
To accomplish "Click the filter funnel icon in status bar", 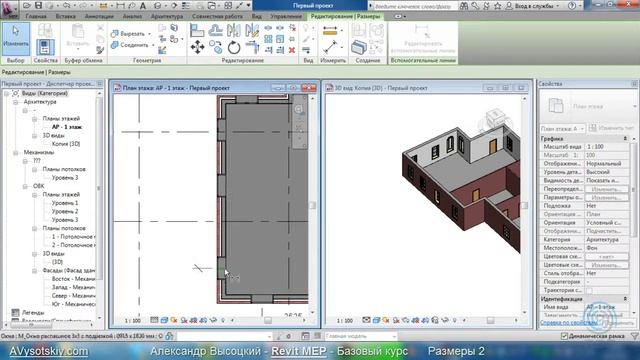I will click(x=634, y=336).
